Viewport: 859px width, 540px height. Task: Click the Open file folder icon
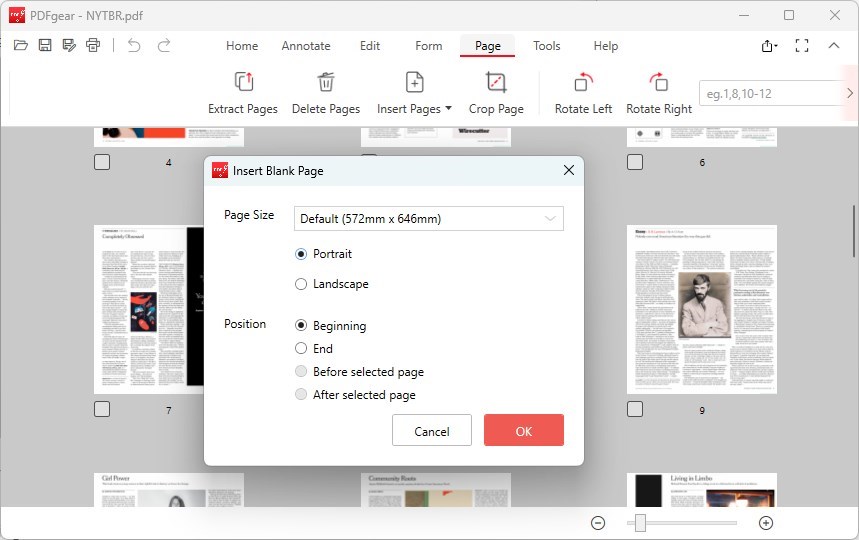21,45
